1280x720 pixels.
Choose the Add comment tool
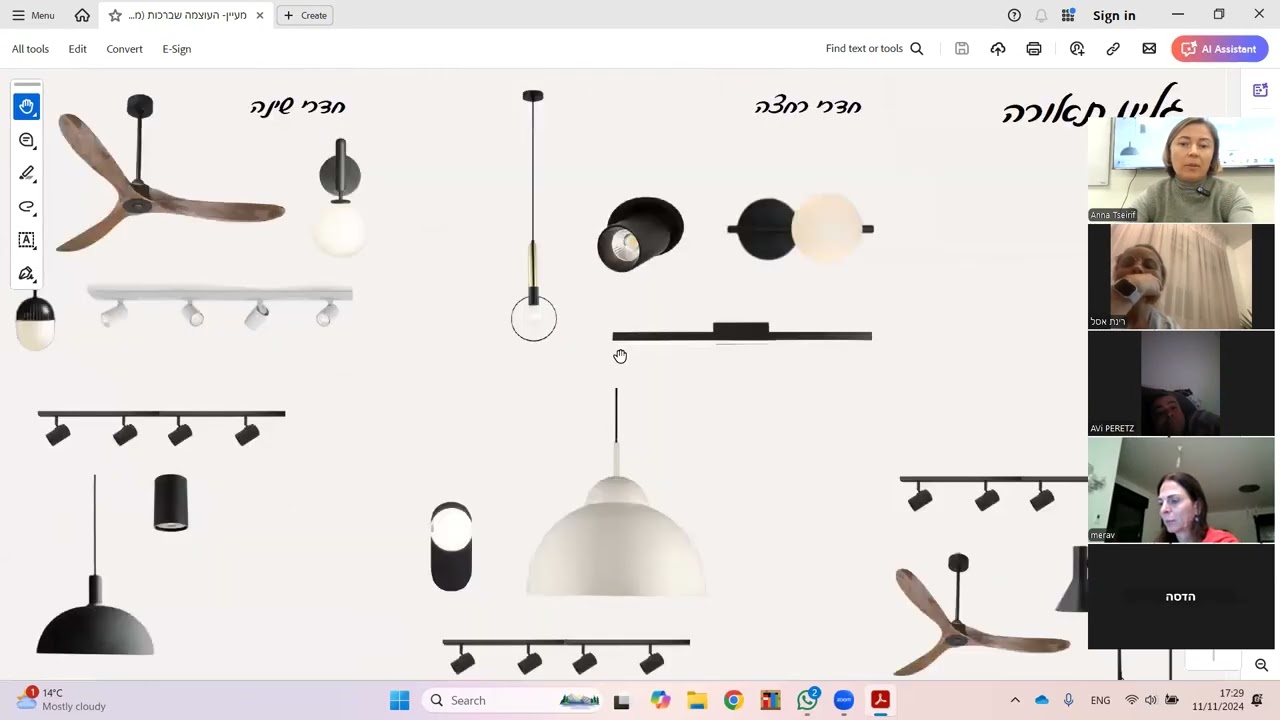pos(27,140)
